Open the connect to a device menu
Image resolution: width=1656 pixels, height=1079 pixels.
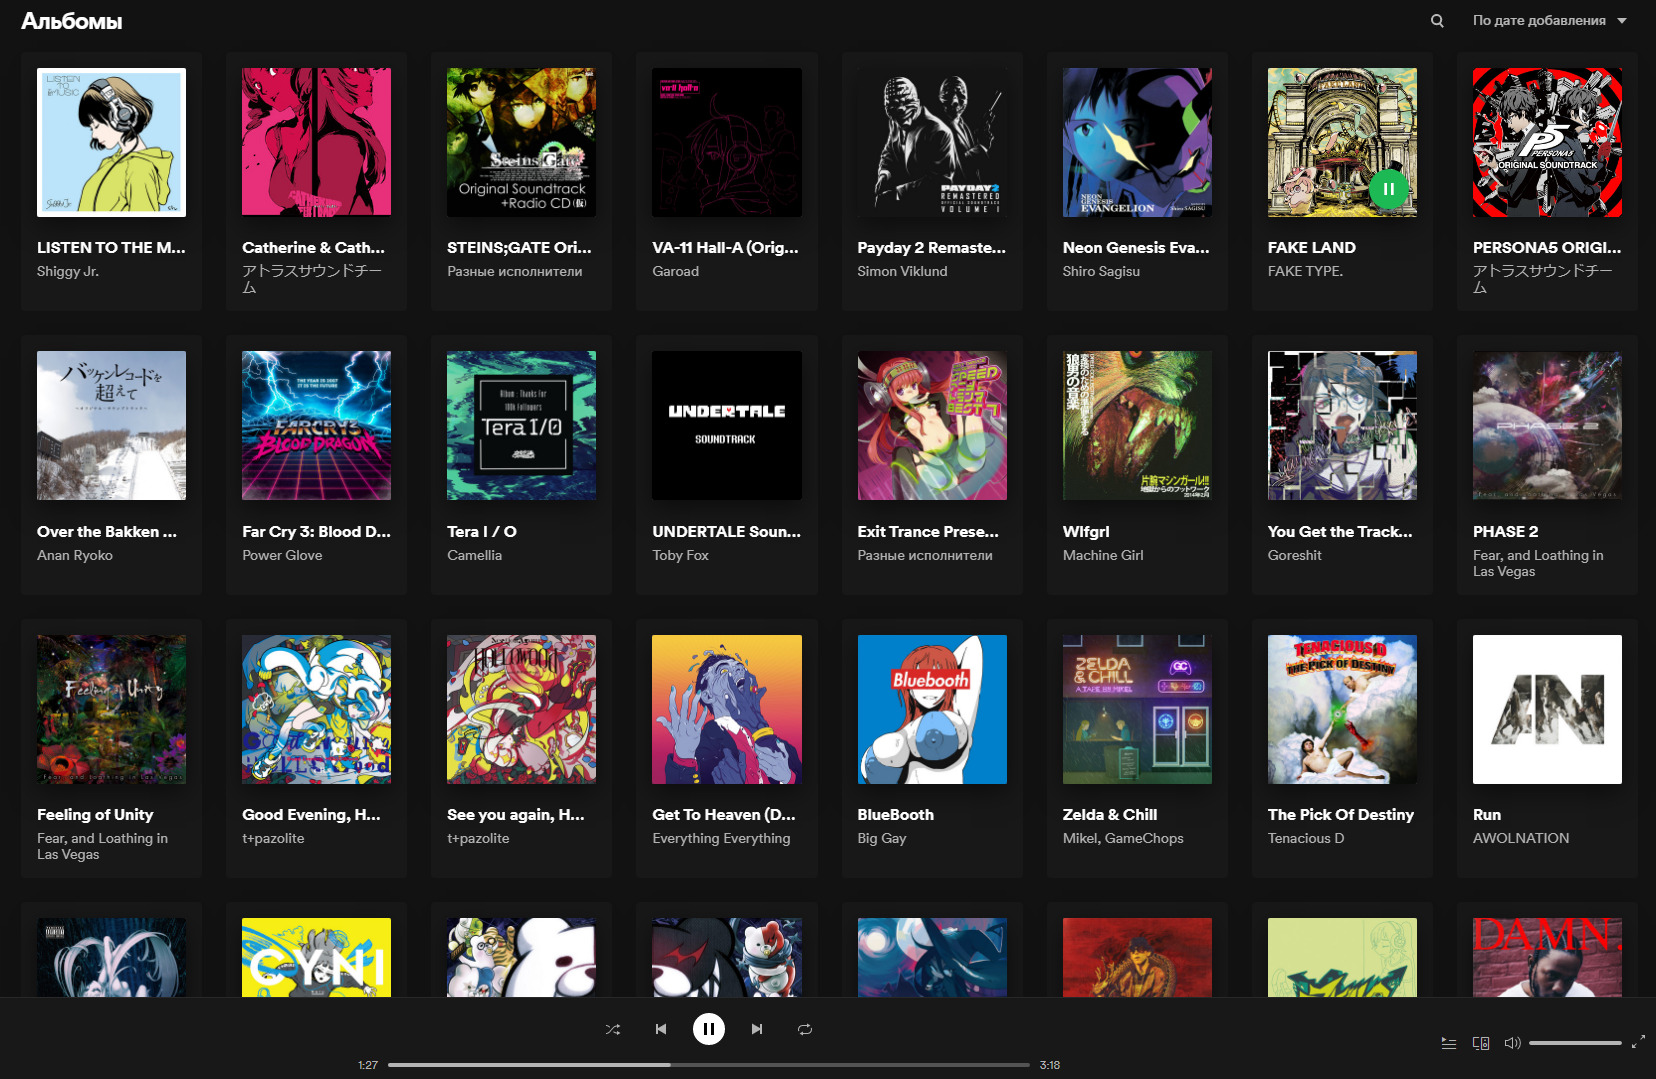pyautogui.click(x=1481, y=1043)
